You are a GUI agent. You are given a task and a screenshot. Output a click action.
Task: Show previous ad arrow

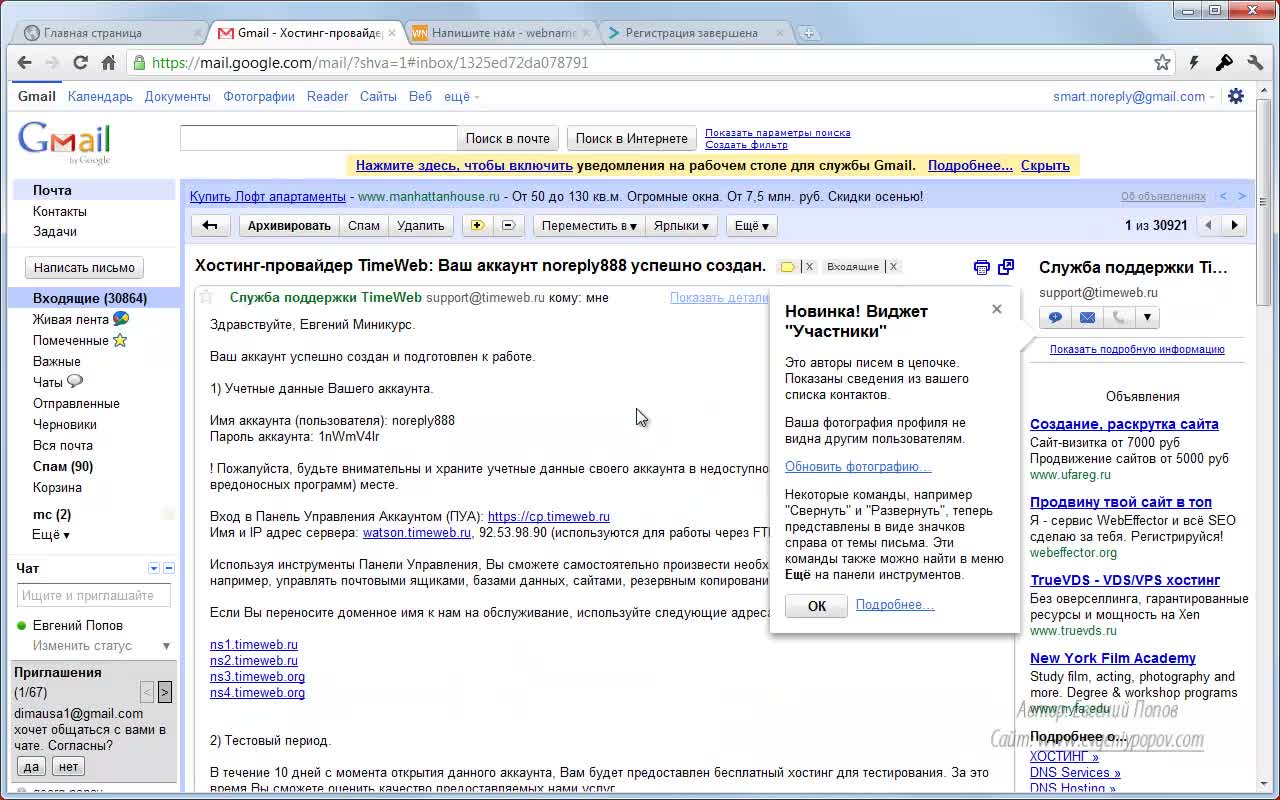(1225, 196)
